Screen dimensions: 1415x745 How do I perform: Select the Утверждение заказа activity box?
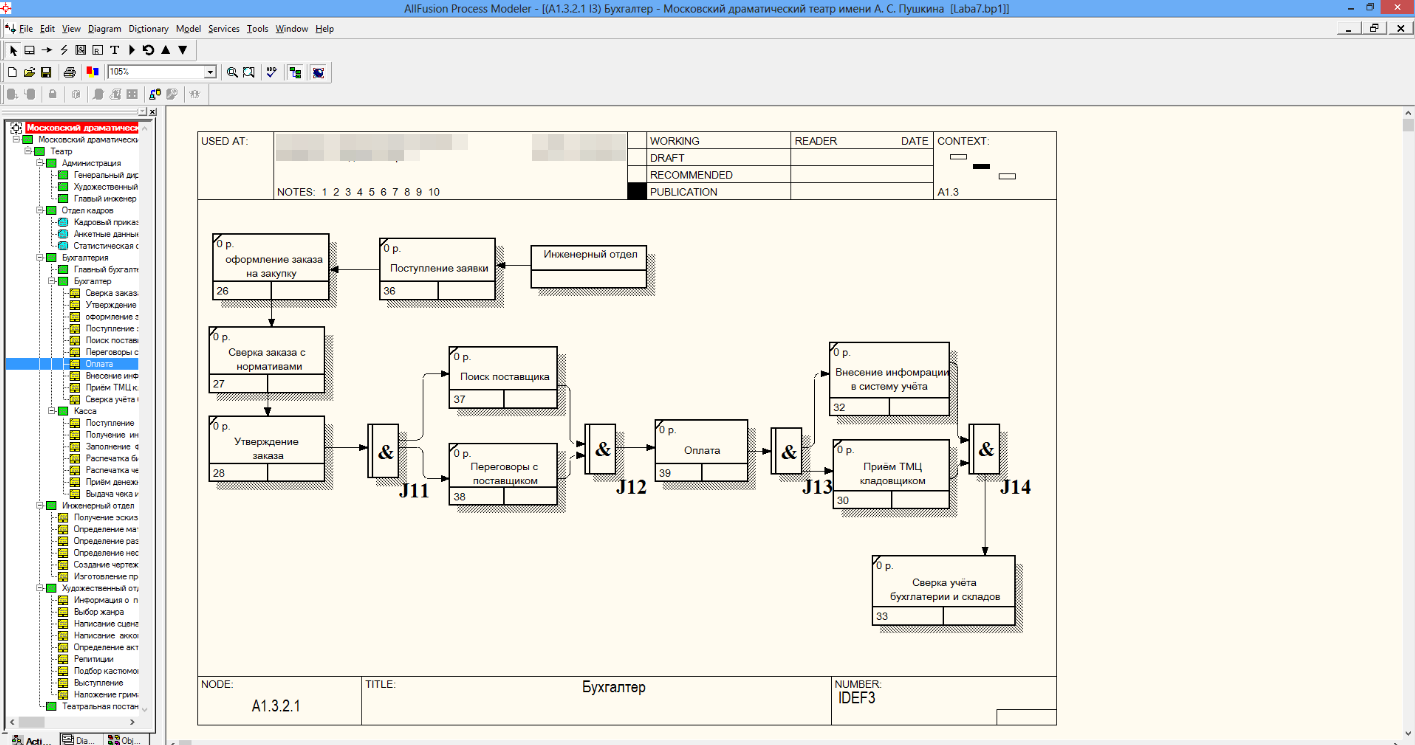[x=266, y=449]
